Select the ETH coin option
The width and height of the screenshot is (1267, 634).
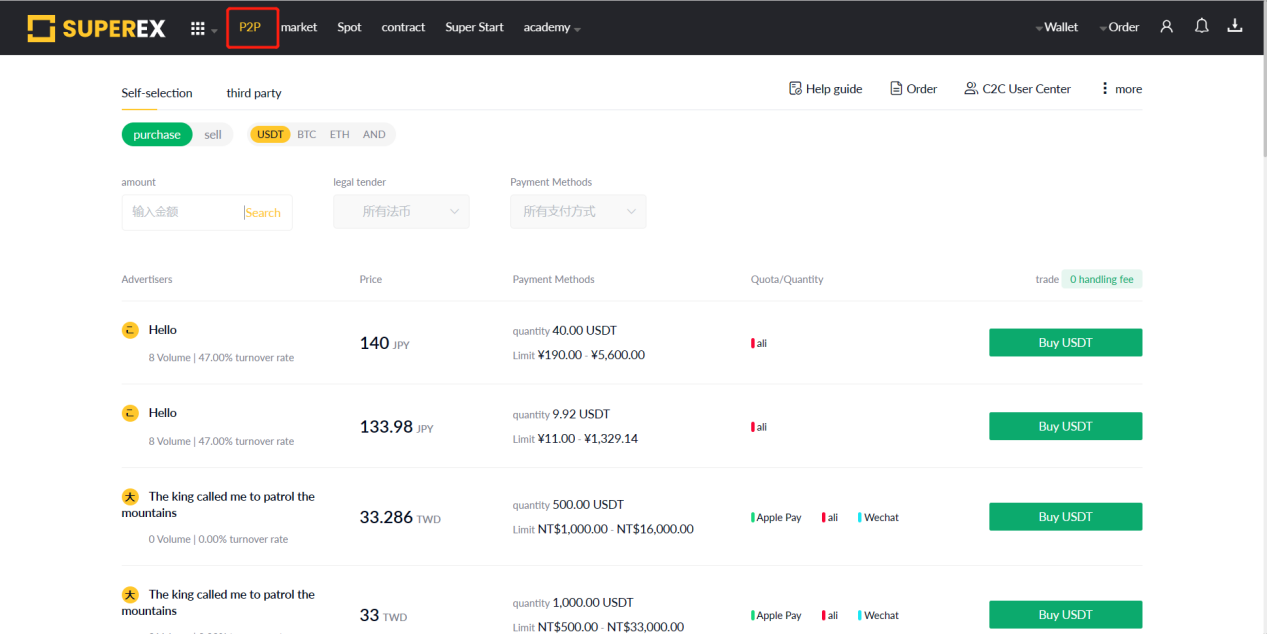tap(340, 135)
